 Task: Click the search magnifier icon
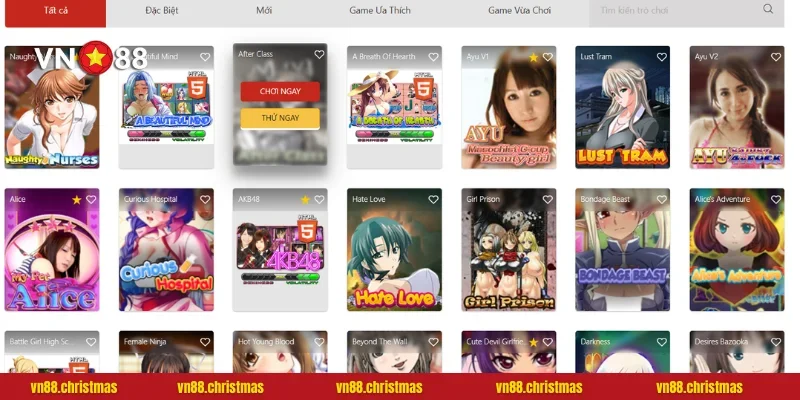click(768, 9)
